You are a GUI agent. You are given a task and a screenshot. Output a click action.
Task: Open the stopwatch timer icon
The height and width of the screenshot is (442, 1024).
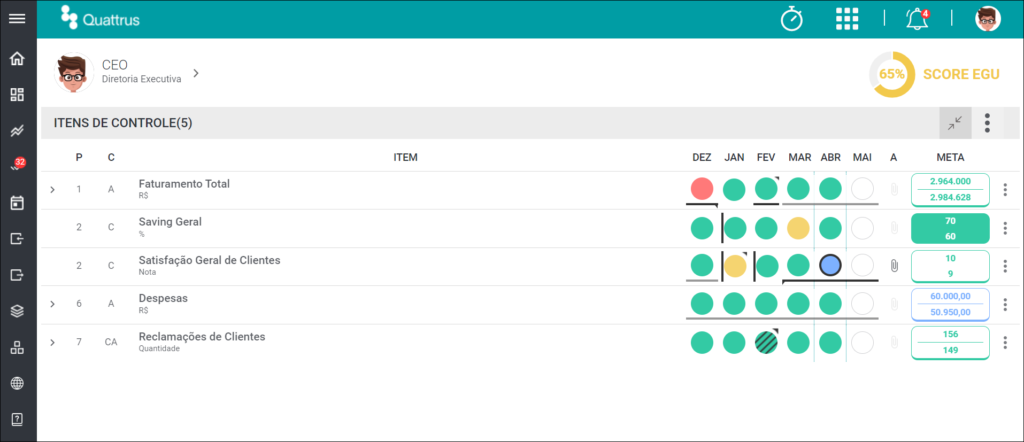point(792,18)
